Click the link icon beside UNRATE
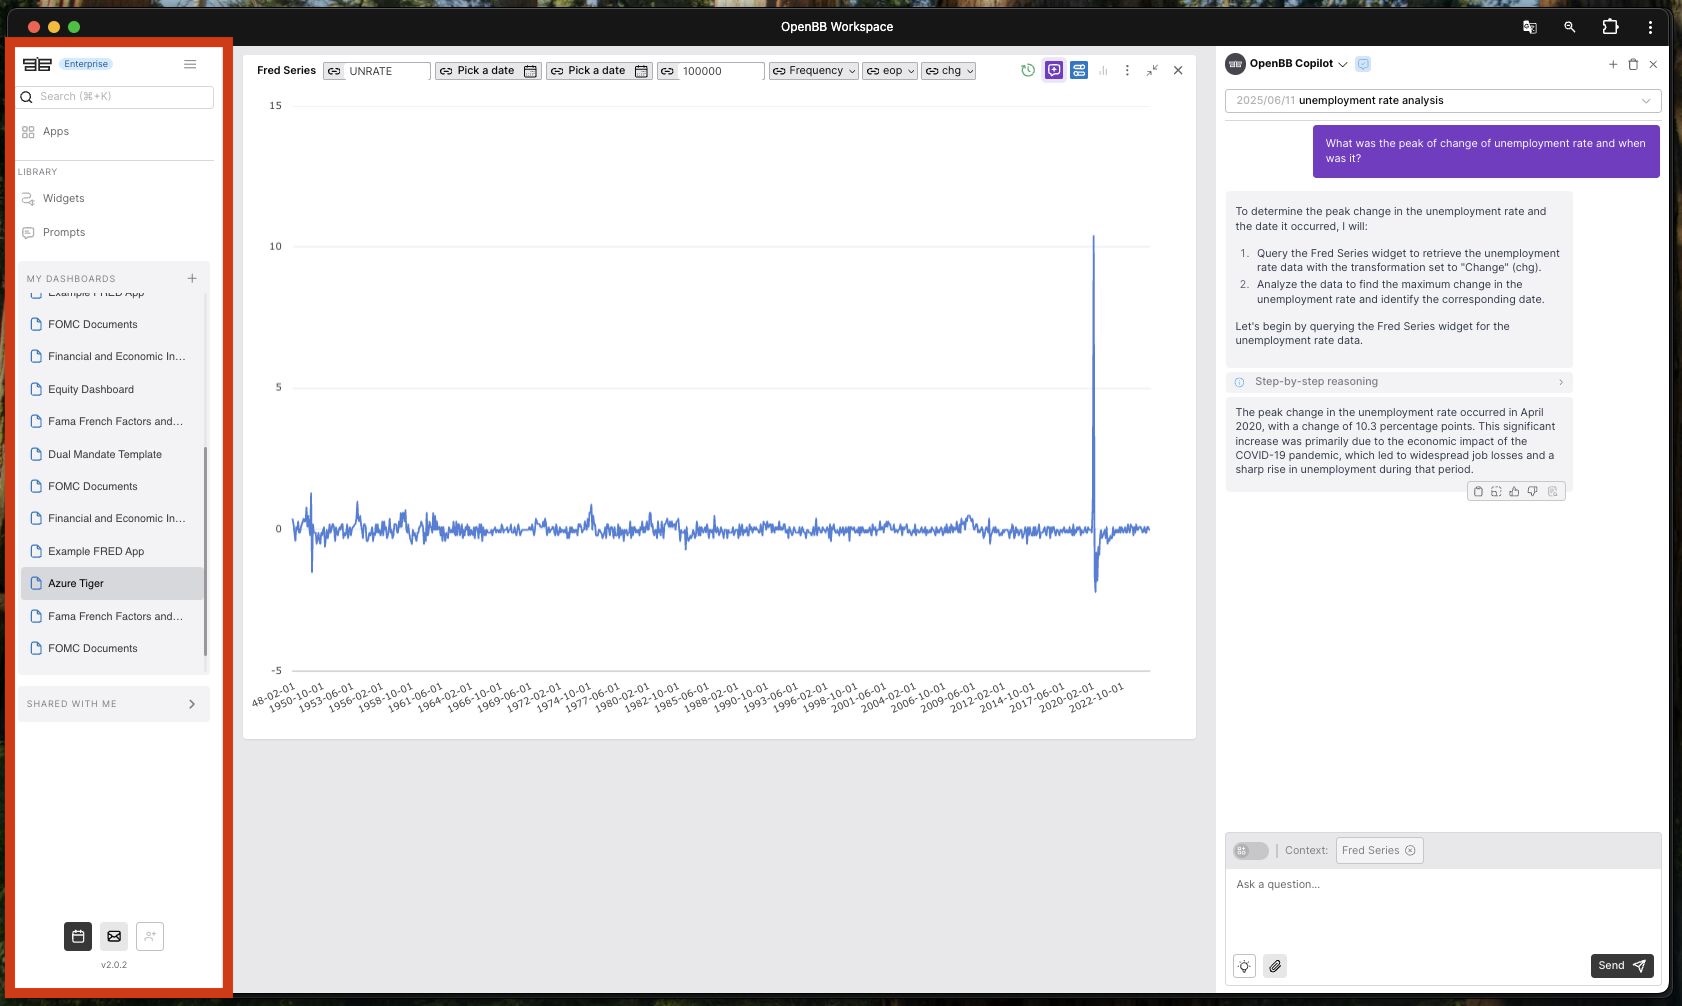Viewport: 1682px width, 1006px height. click(x=334, y=71)
